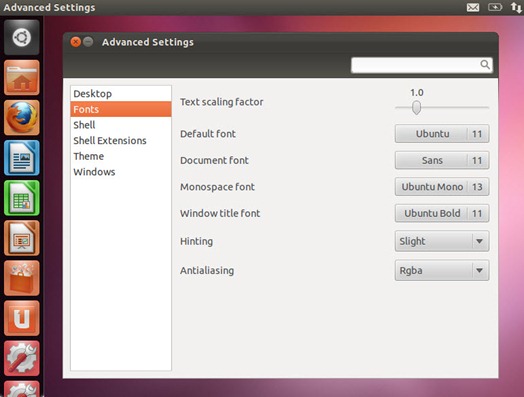Click the Text scaling factor slider handle

pos(416,108)
